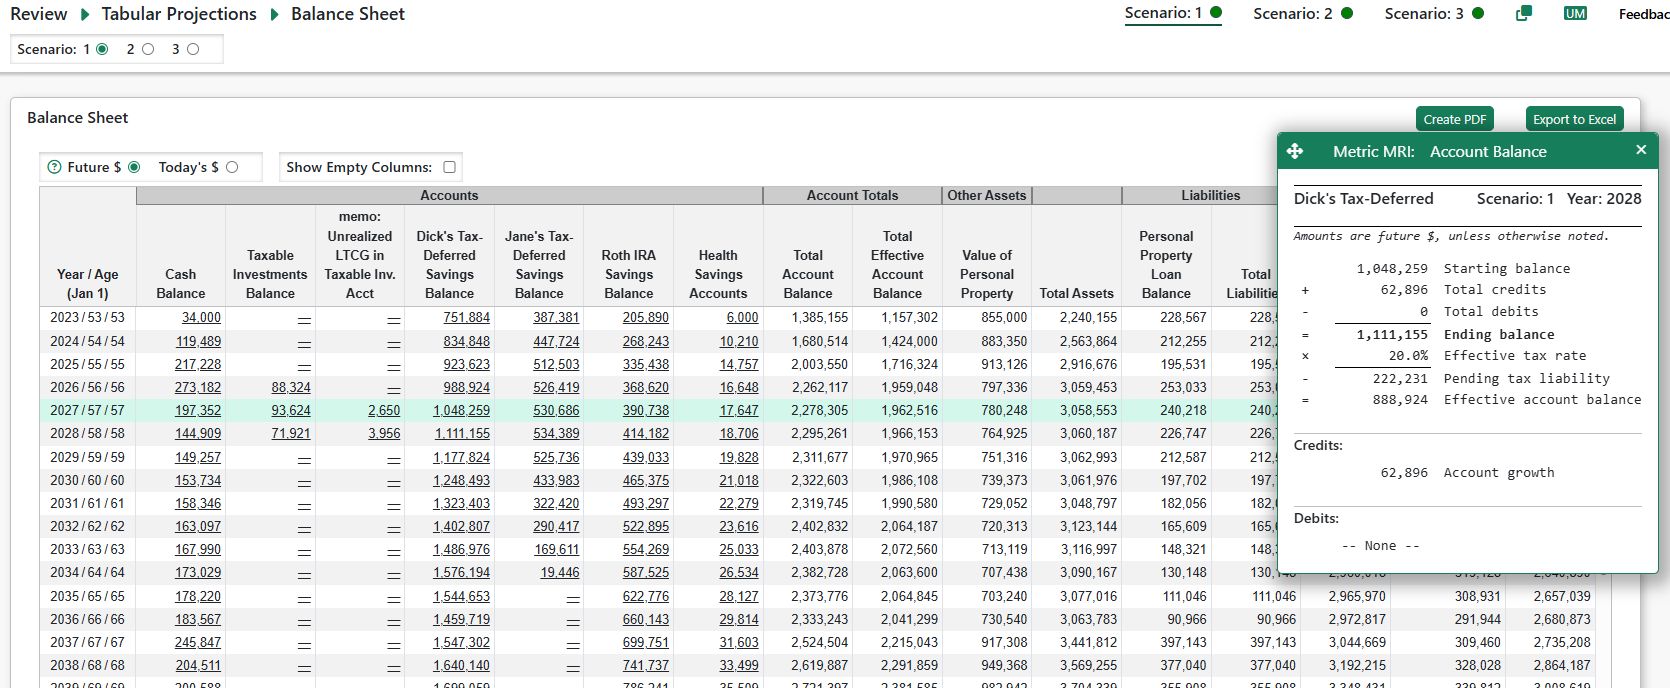Go to Review breadcrumb

38,14
